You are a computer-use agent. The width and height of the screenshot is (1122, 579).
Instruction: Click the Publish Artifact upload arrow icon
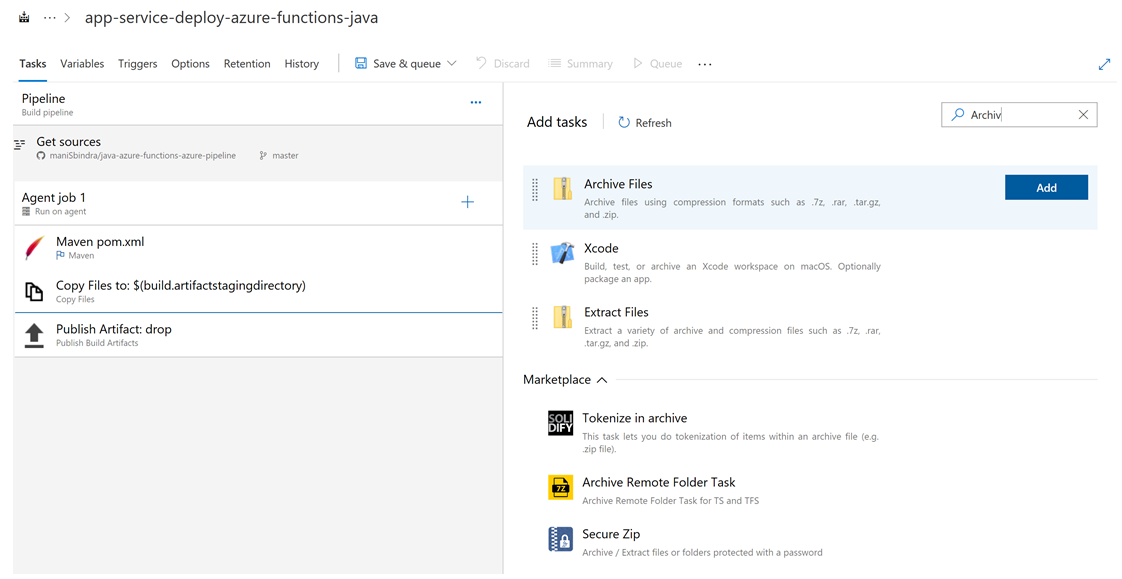coord(34,336)
